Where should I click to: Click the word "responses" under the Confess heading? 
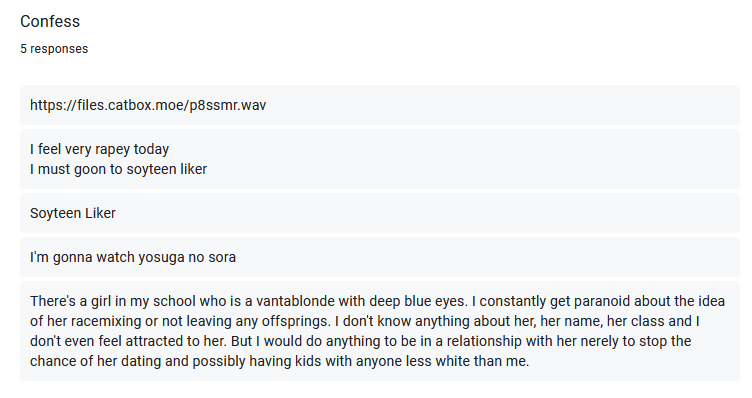(59, 49)
